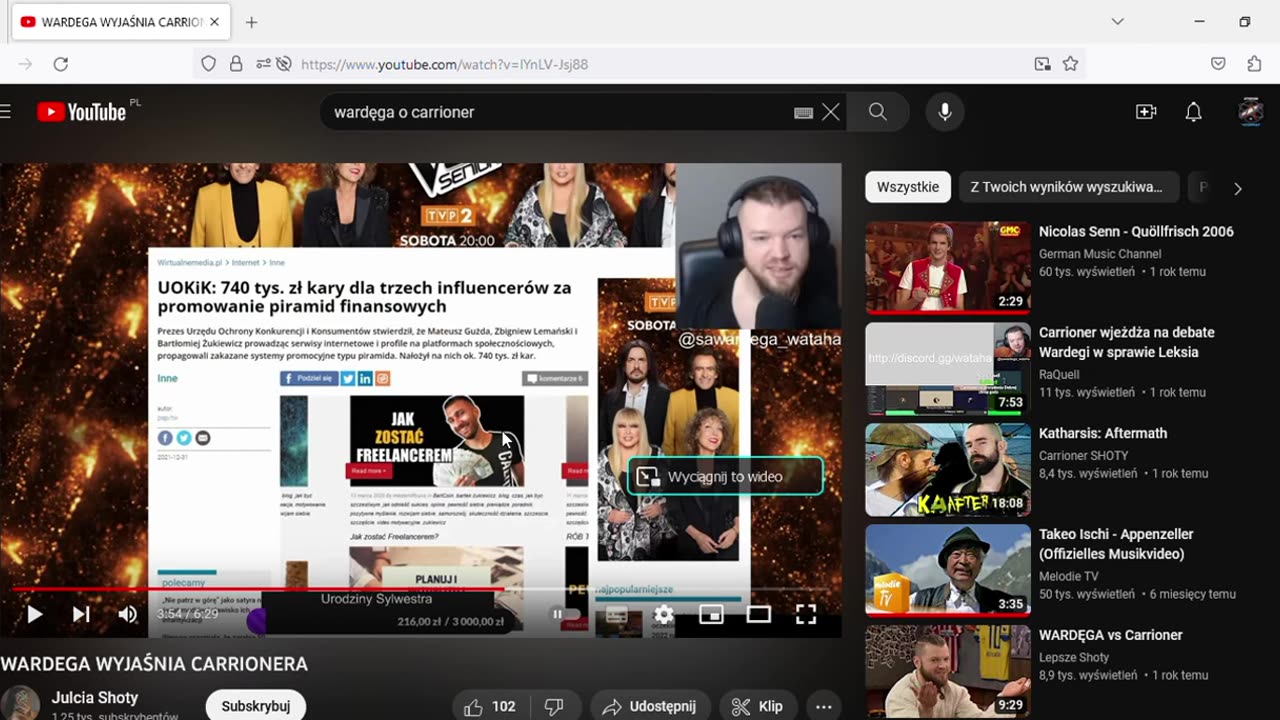1280x720 pixels.
Task: Show more filter chips with arrow
Action: 1237,188
